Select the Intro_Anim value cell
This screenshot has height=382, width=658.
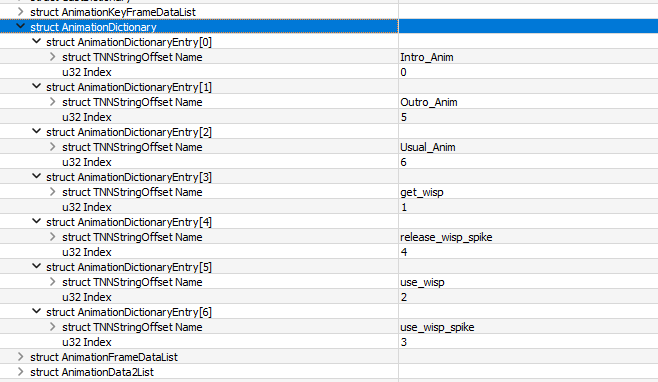528,57
